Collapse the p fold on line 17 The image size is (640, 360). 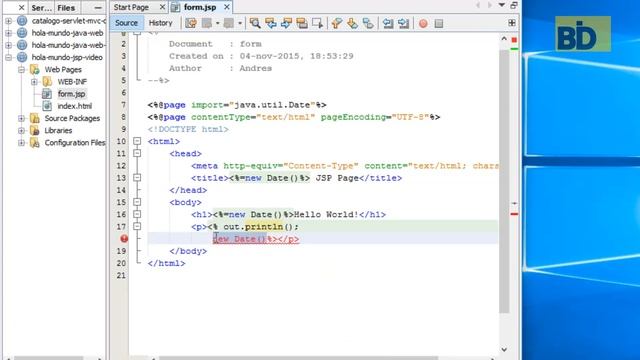(137, 226)
